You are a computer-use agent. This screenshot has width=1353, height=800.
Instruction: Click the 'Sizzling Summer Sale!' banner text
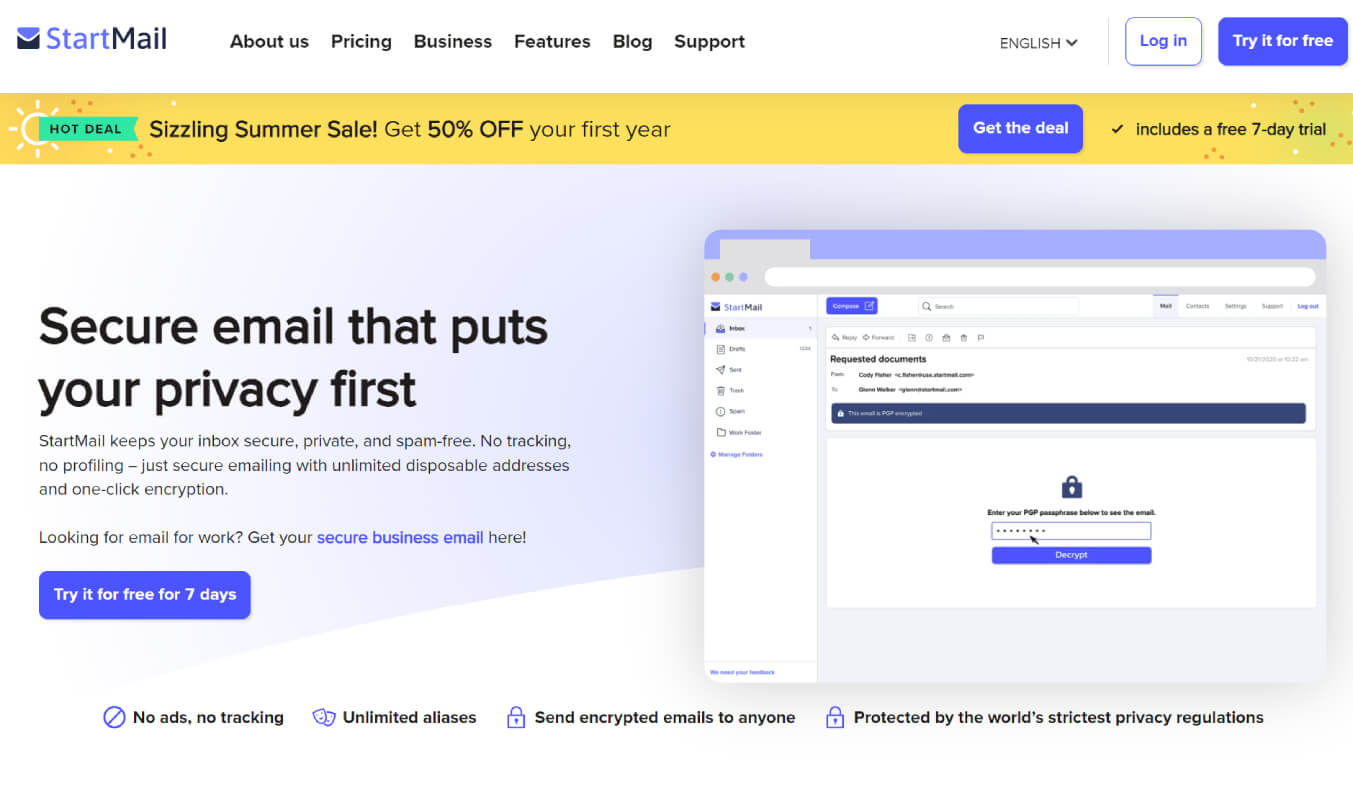(x=264, y=129)
